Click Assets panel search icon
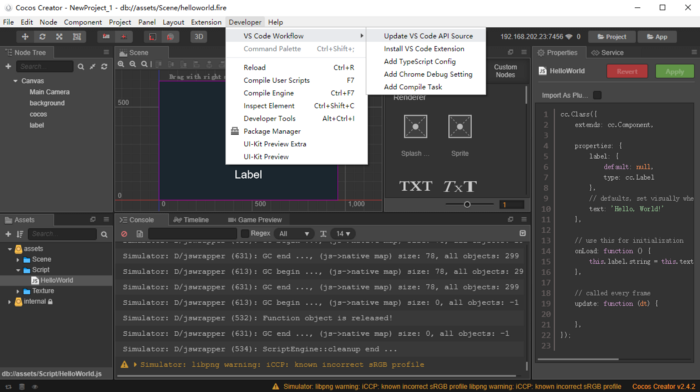The width and height of the screenshot is (700, 392). click(x=104, y=234)
